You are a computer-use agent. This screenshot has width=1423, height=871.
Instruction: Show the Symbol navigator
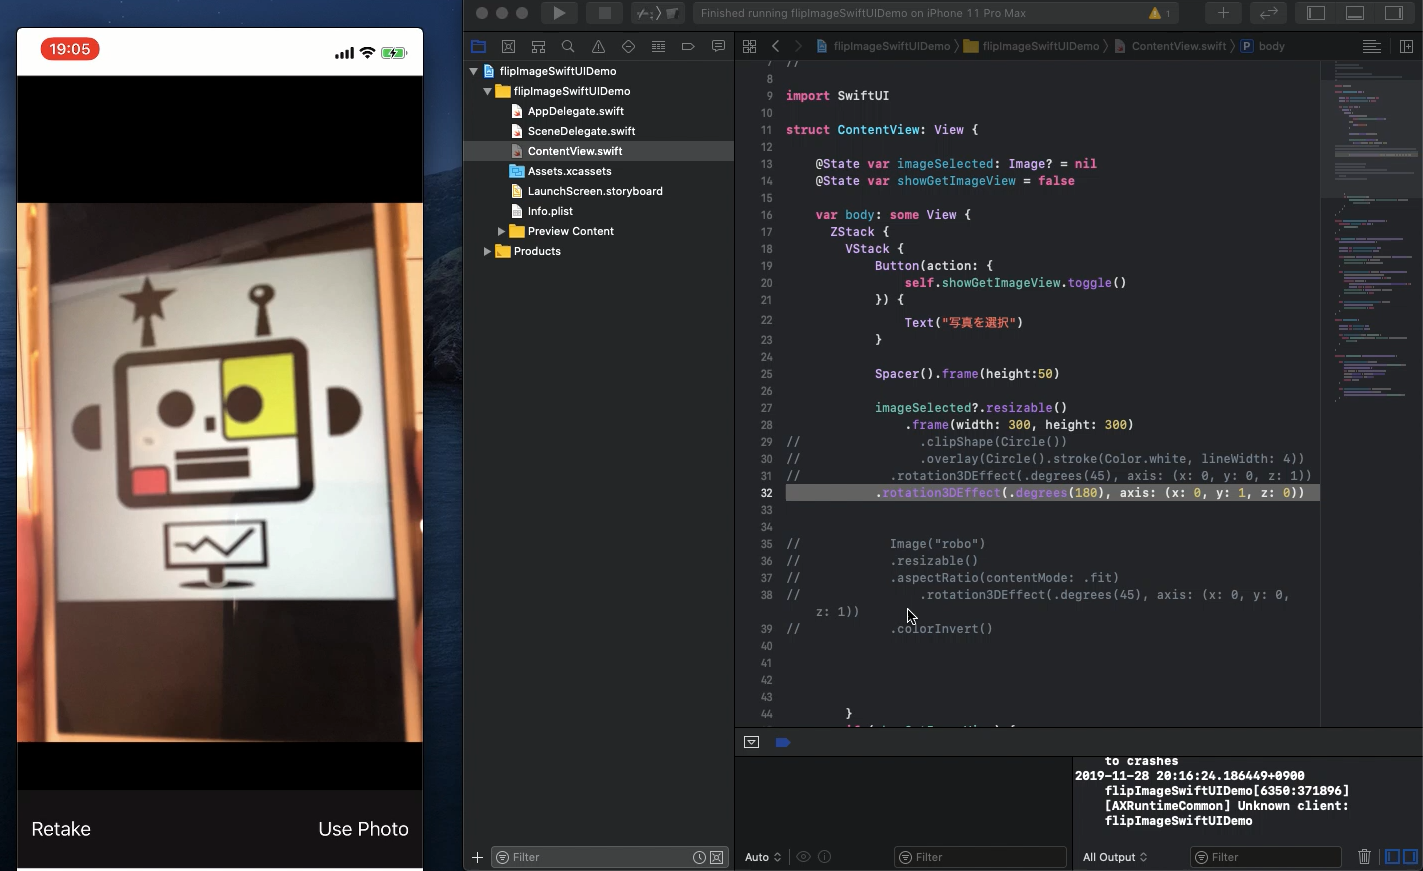click(x=538, y=46)
